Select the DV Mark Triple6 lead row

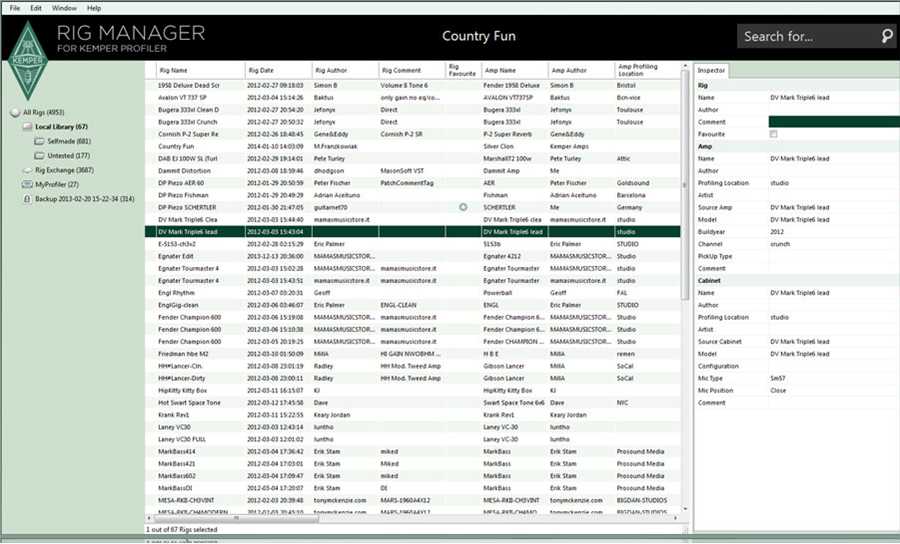413,232
